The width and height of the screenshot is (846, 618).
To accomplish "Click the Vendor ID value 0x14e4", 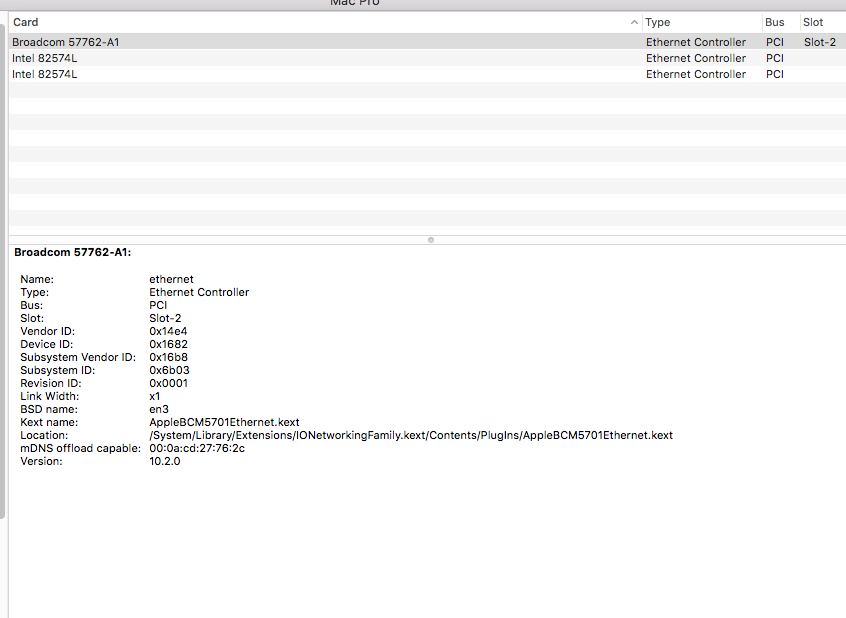I will [x=168, y=331].
